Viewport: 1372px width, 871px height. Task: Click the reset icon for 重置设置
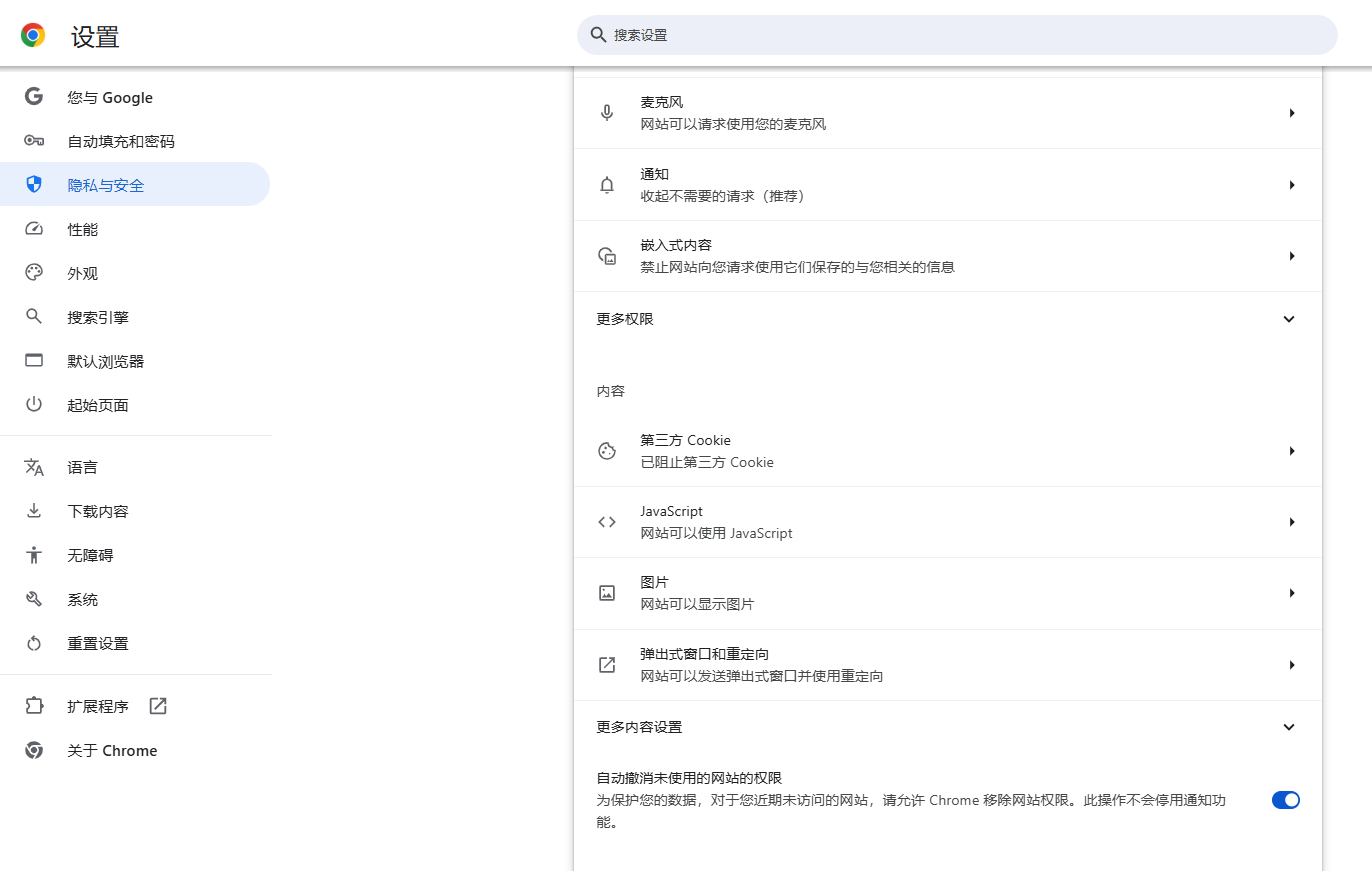pyautogui.click(x=34, y=643)
